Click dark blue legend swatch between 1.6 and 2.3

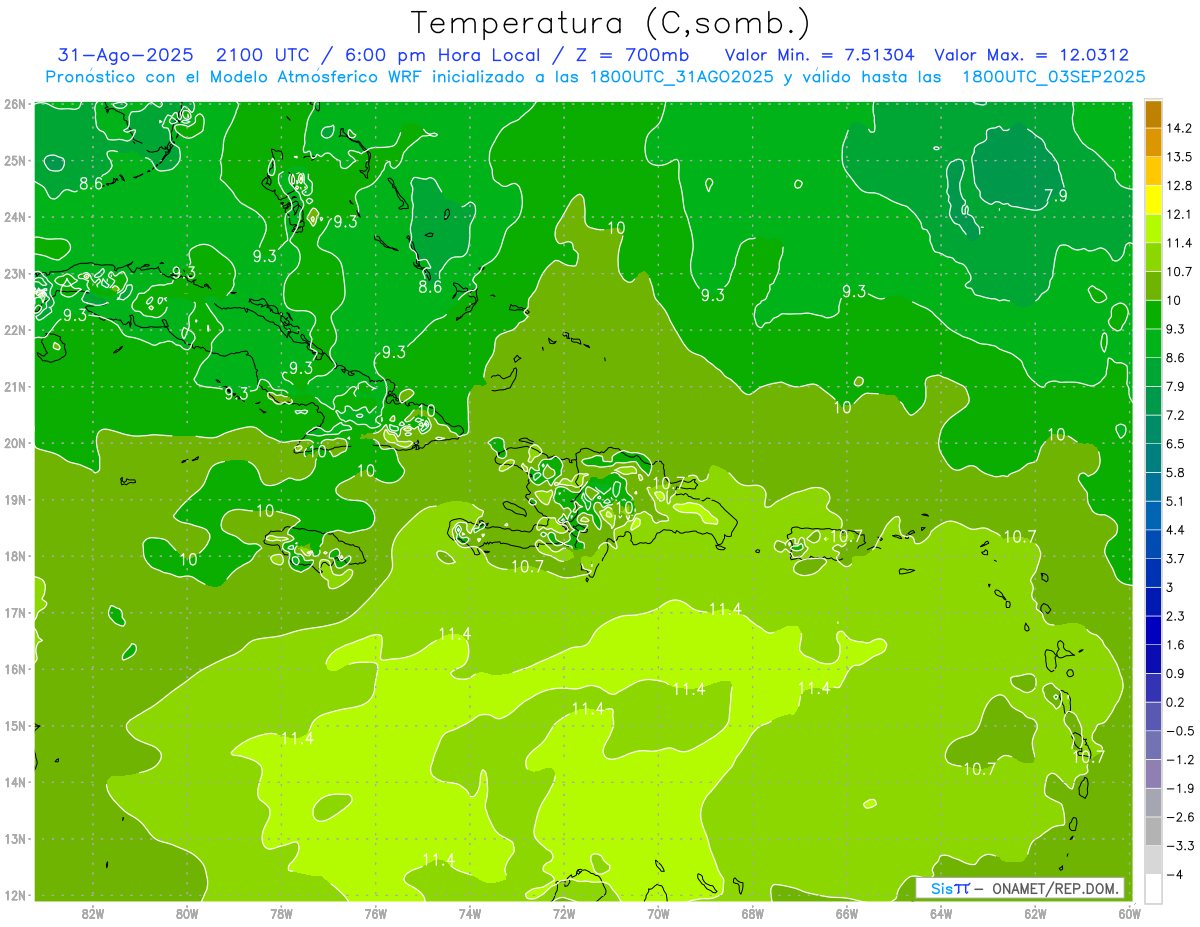(x=1153, y=630)
